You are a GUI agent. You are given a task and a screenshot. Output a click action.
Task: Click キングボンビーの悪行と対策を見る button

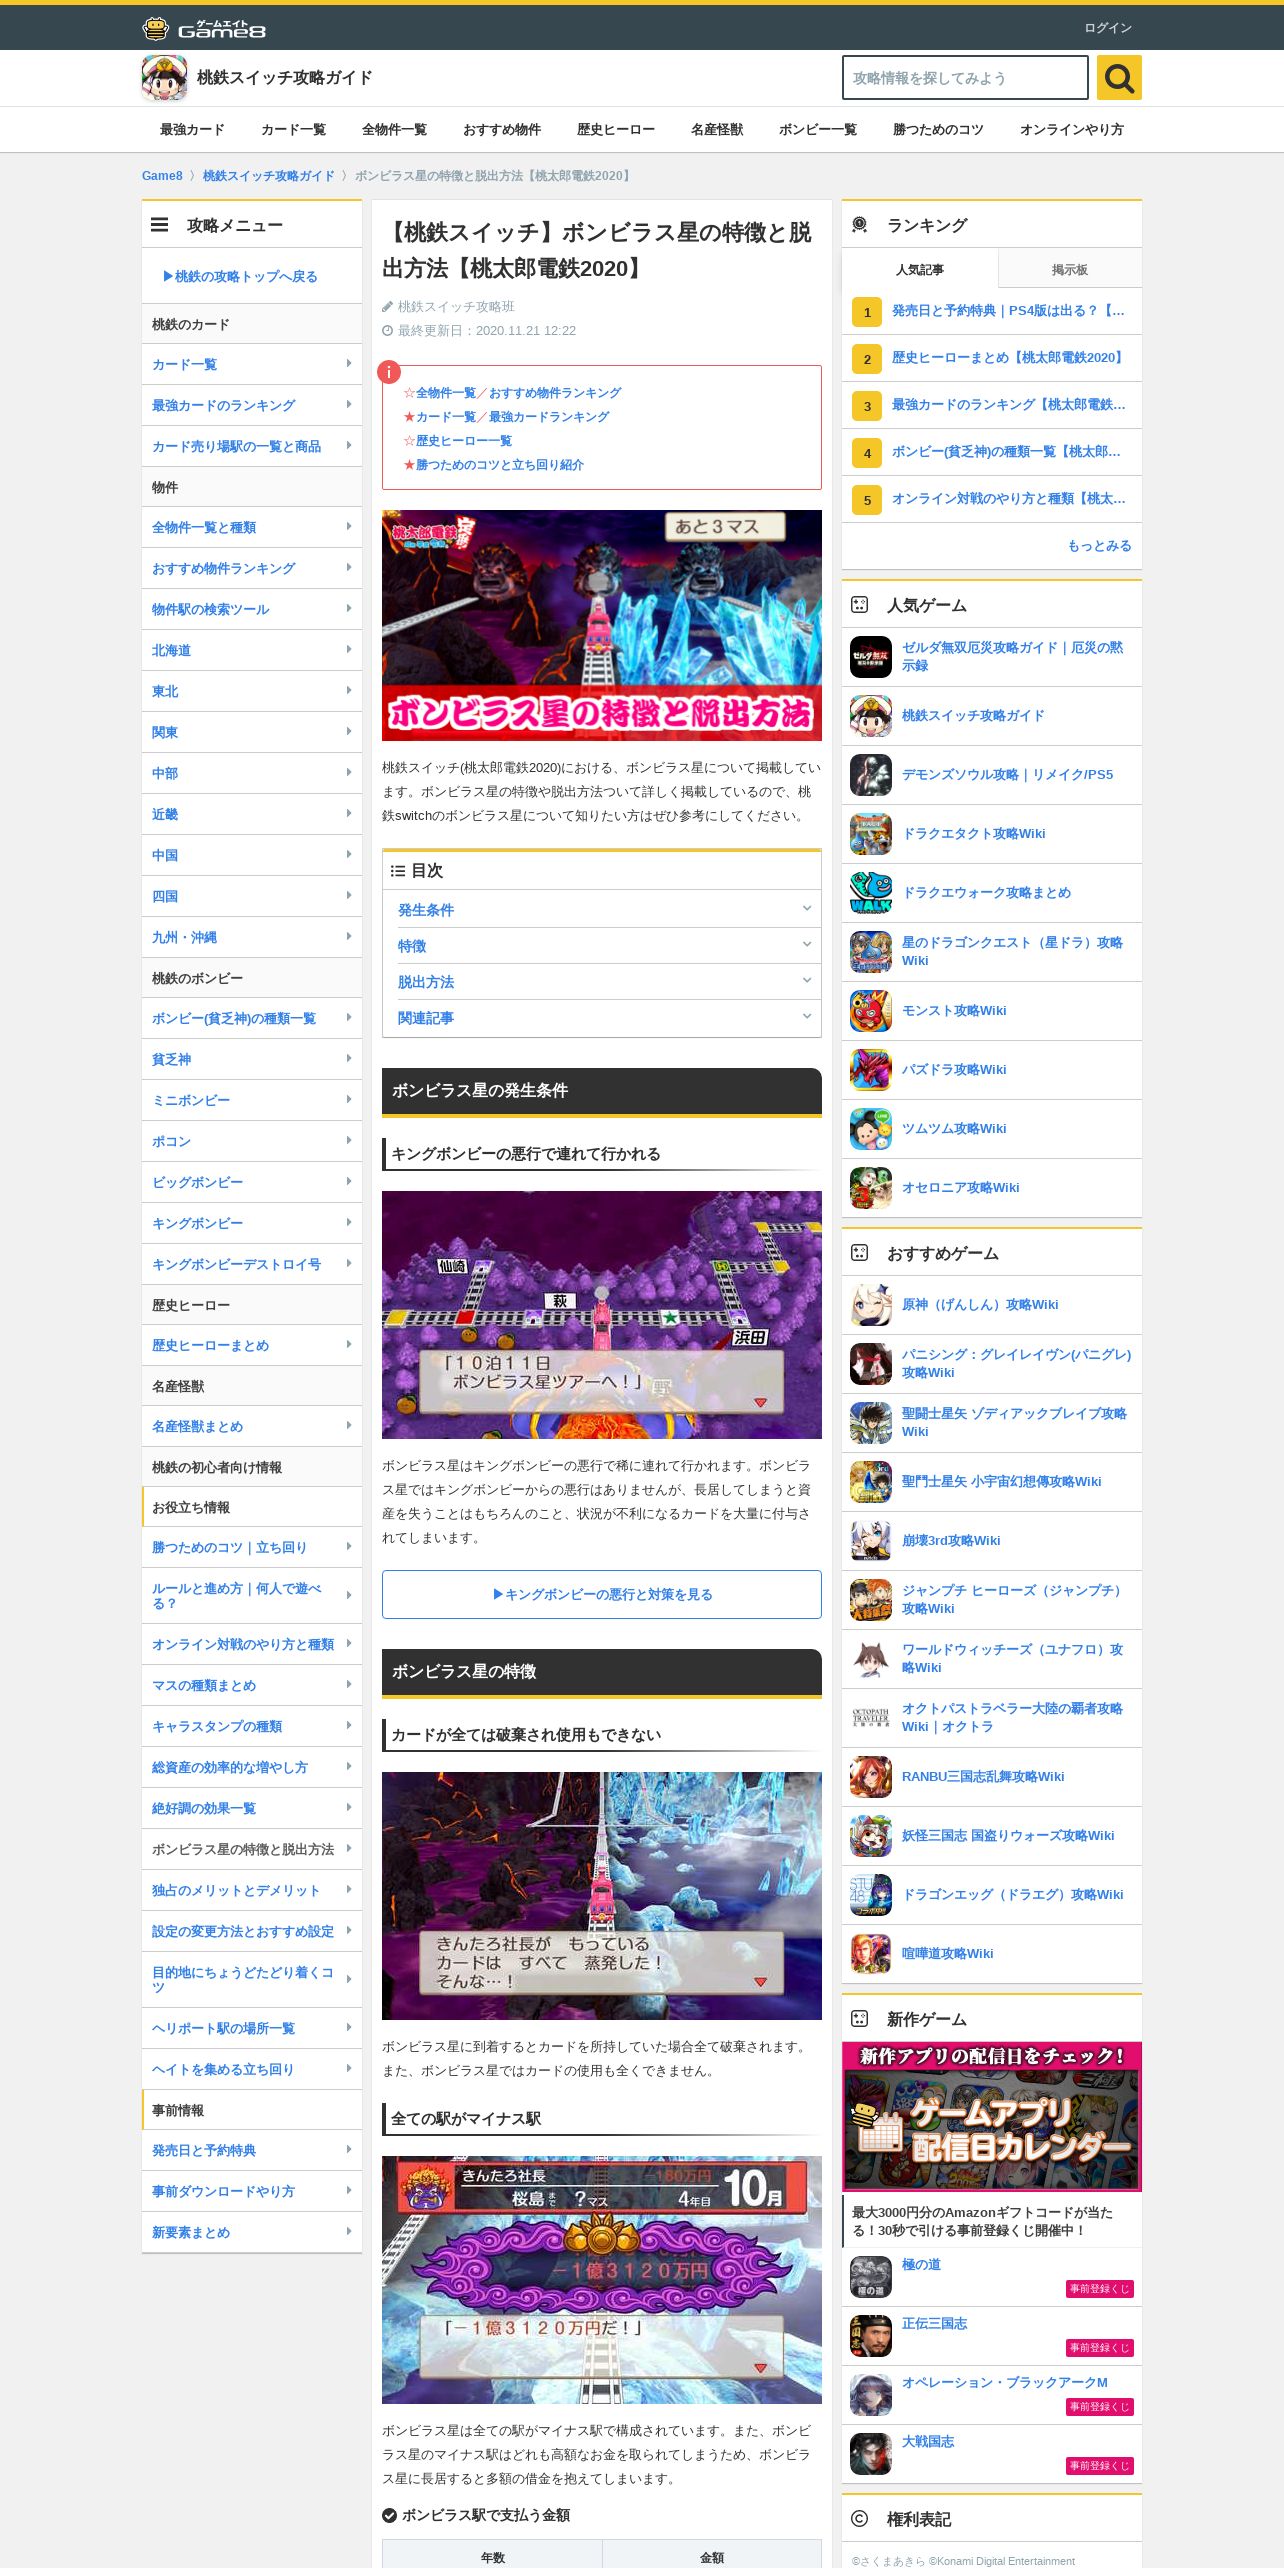point(602,1594)
